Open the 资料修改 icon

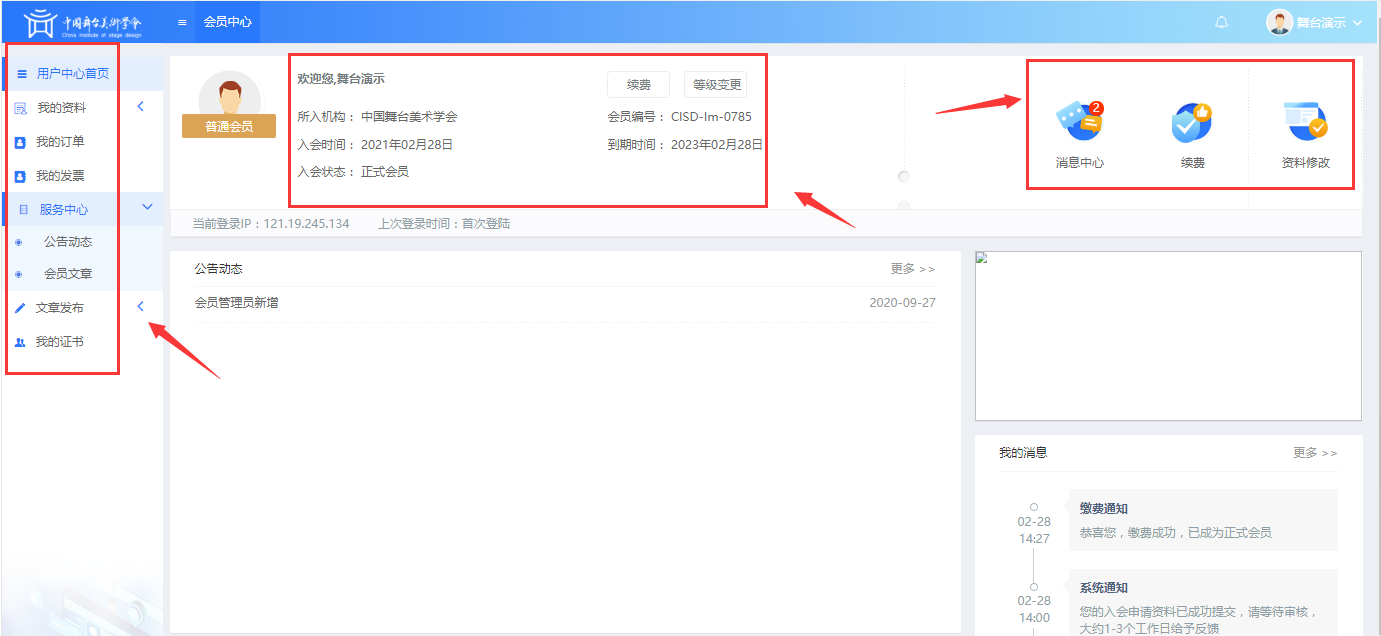pyautogui.click(x=1305, y=122)
